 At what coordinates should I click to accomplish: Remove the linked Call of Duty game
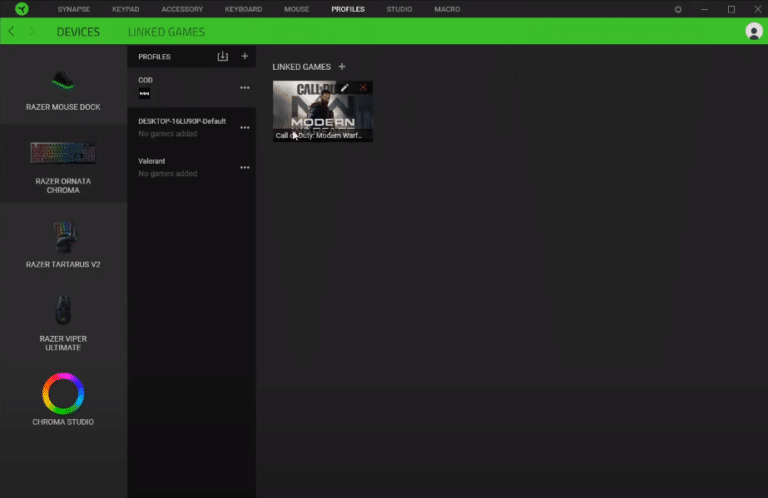[x=363, y=88]
